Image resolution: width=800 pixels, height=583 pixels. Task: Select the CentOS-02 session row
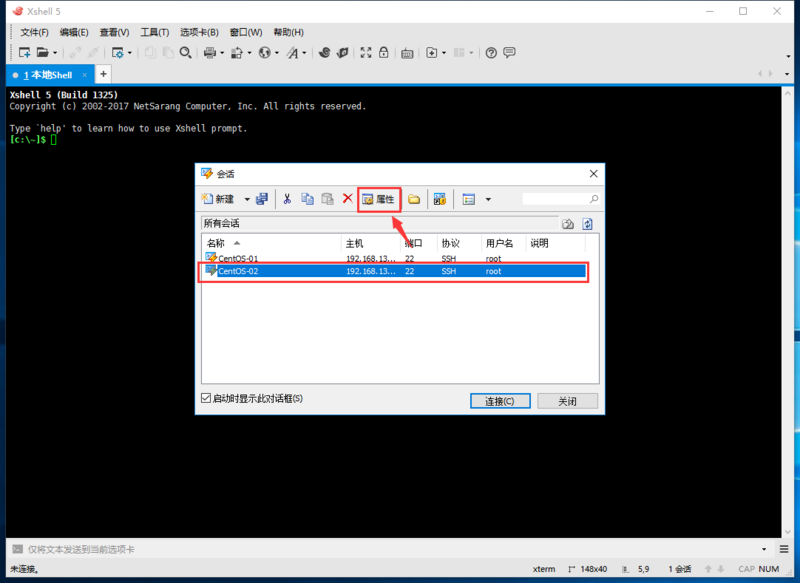[394, 271]
